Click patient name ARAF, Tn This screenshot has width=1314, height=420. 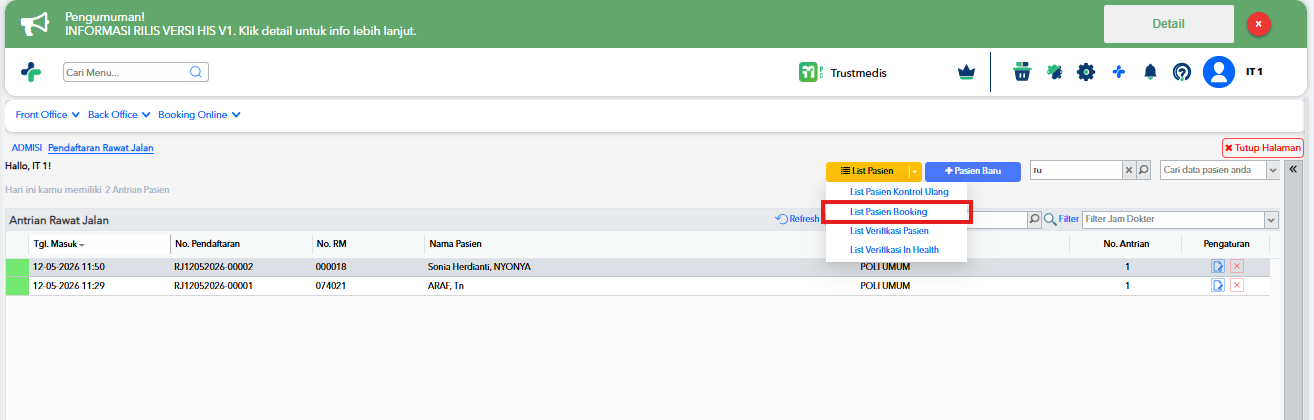(x=446, y=286)
